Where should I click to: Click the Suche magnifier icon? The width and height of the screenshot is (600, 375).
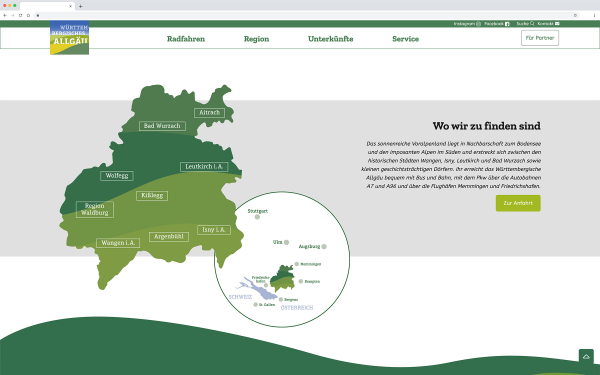pyautogui.click(x=532, y=24)
